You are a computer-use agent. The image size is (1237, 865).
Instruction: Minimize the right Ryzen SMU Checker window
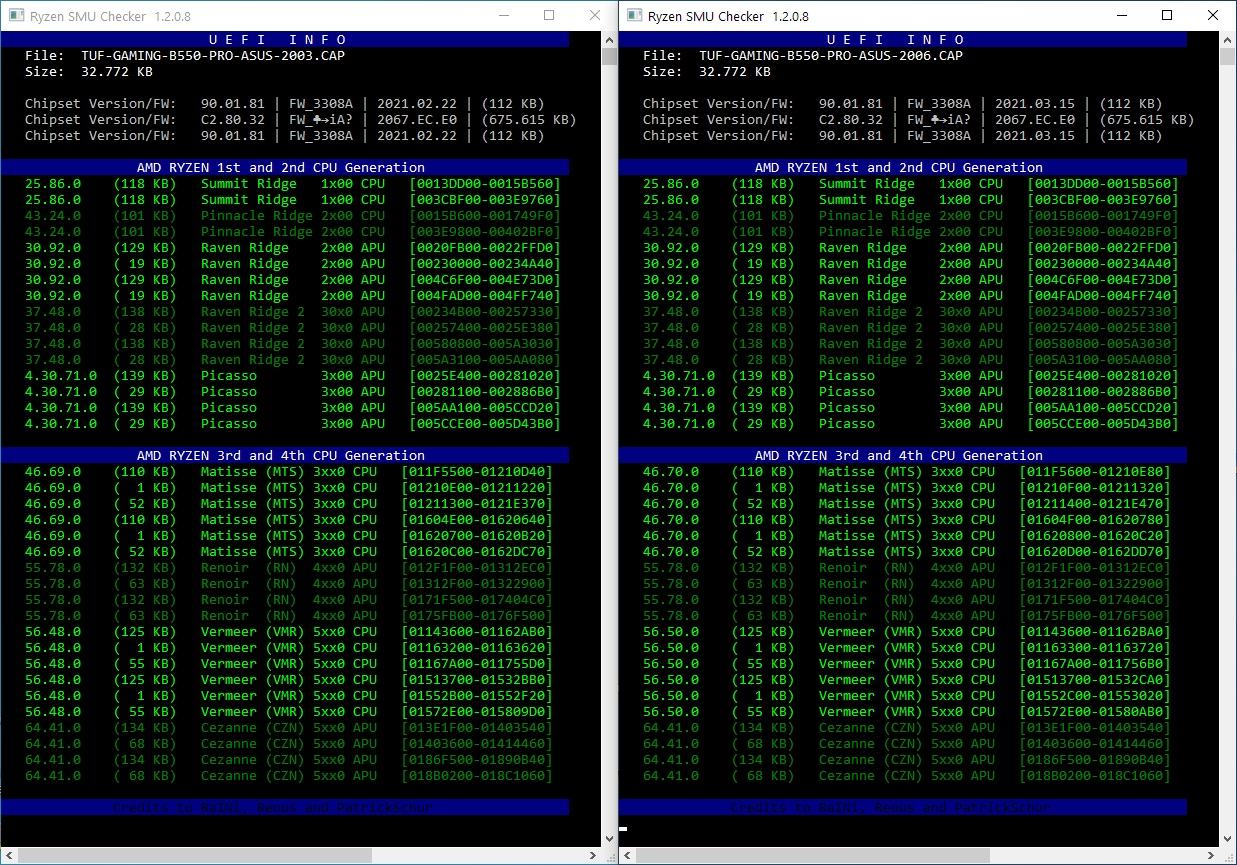(x=1121, y=16)
